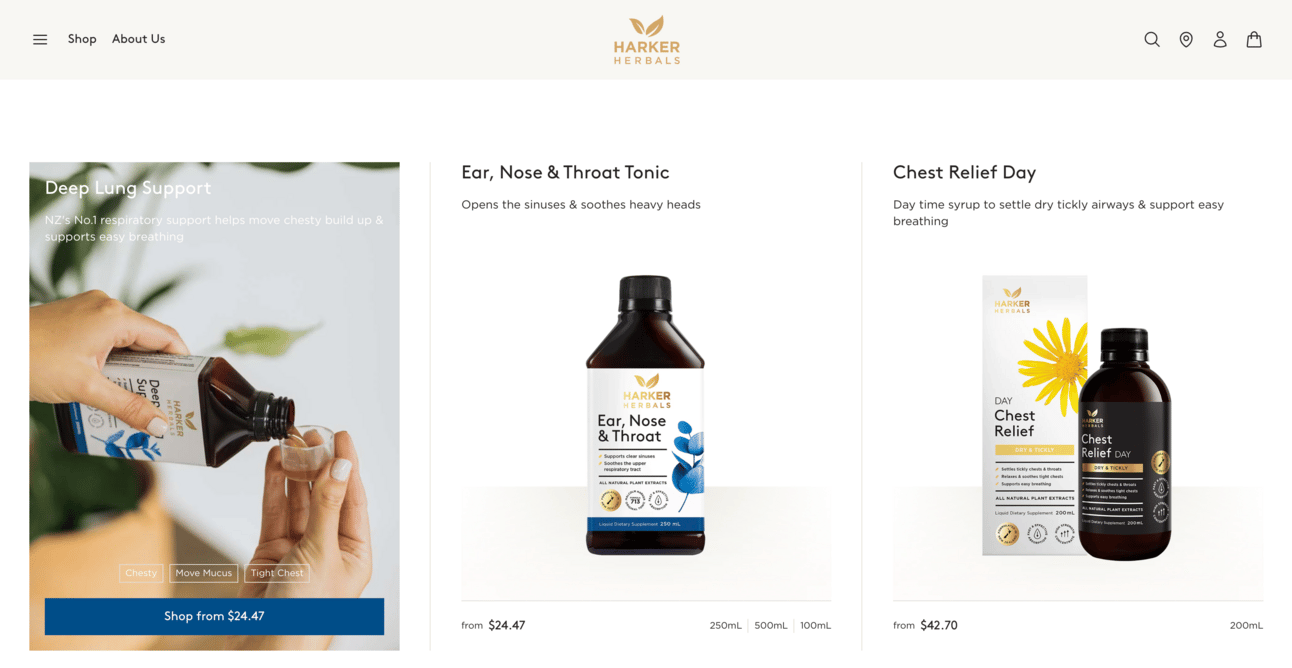Choose the 100mL size option
Viewport: 1292px width, 668px height.
click(815, 626)
